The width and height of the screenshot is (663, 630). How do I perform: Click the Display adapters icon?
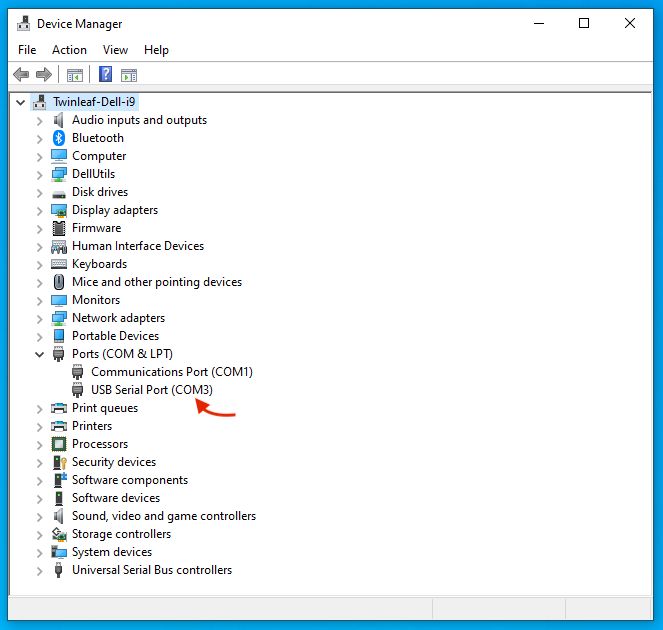(x=59, y=210)
